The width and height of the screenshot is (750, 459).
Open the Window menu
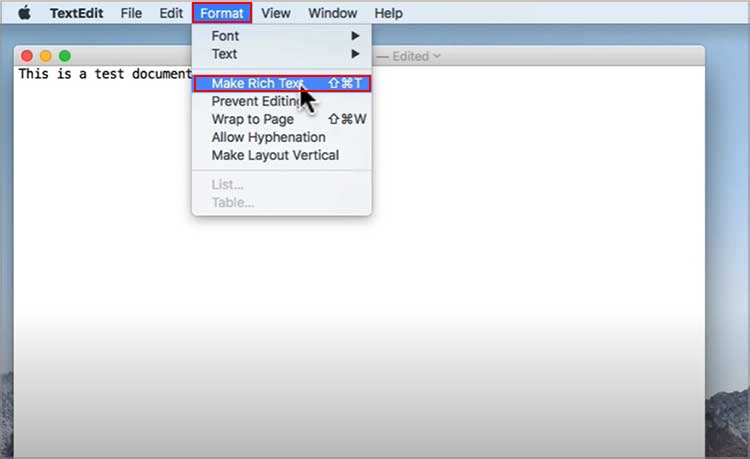(x=332, y=13)
